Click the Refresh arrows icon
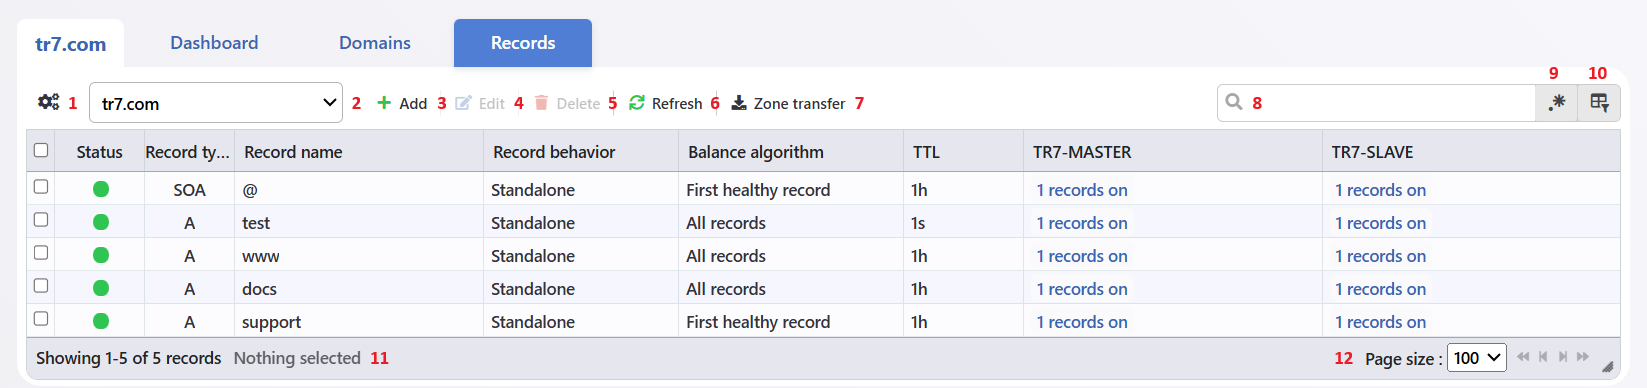Viewport: 1647px width, 388px height. point(637,103)
